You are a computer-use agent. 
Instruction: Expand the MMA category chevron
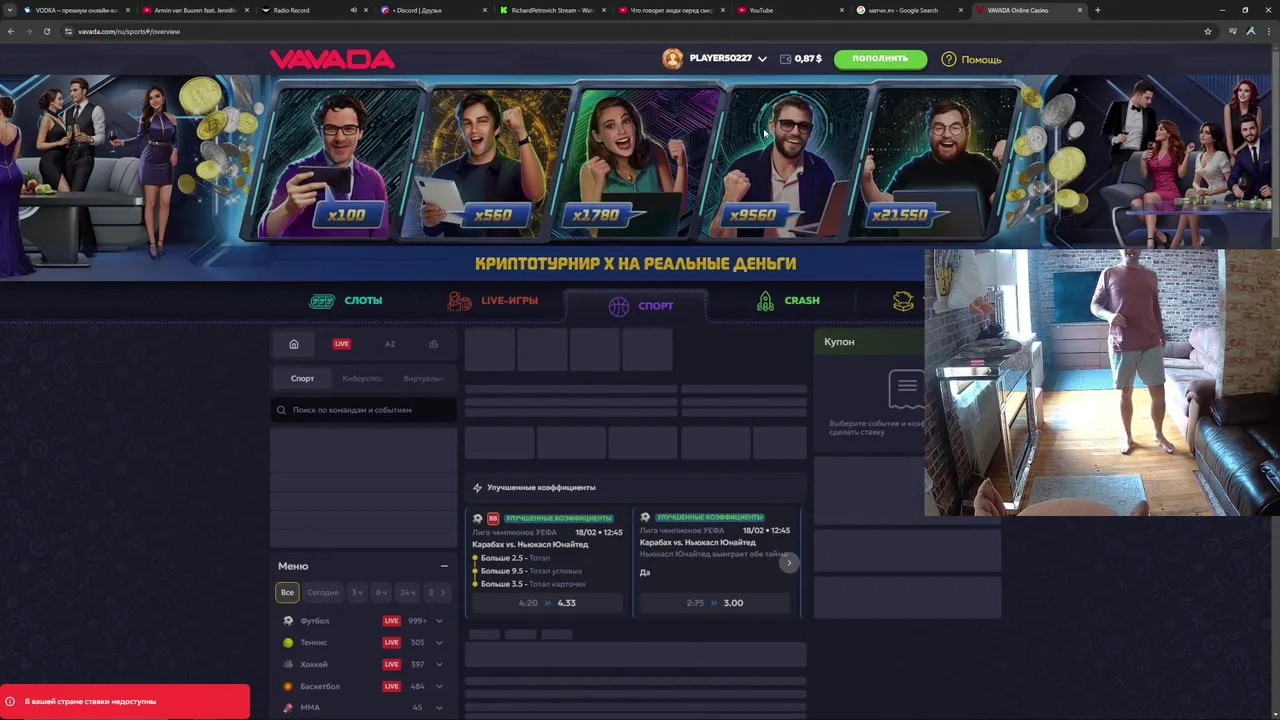pyautogui.click(x=439, y=708)
